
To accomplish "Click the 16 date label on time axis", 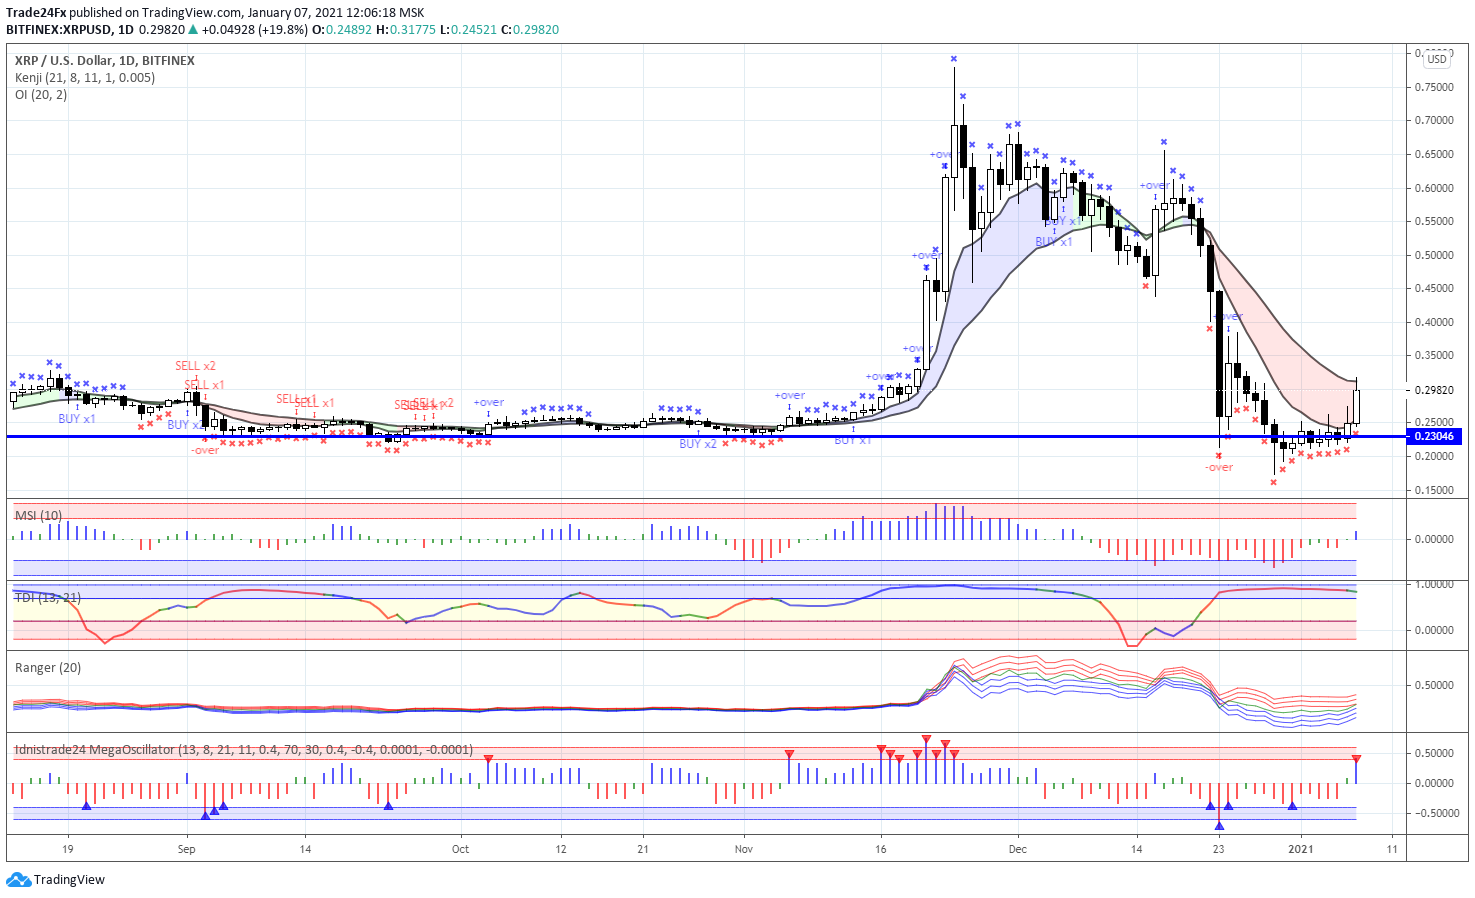I will click(x=880, y=849).
